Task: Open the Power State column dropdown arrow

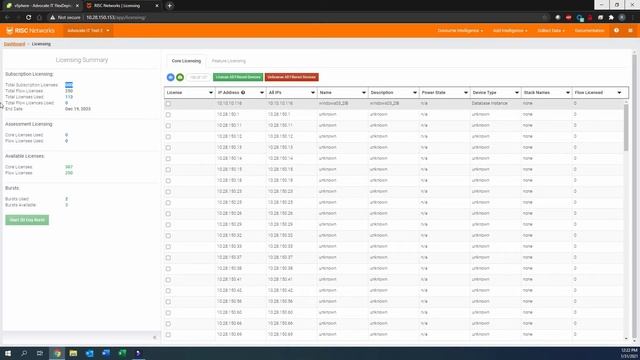Action: pos(466,93)
